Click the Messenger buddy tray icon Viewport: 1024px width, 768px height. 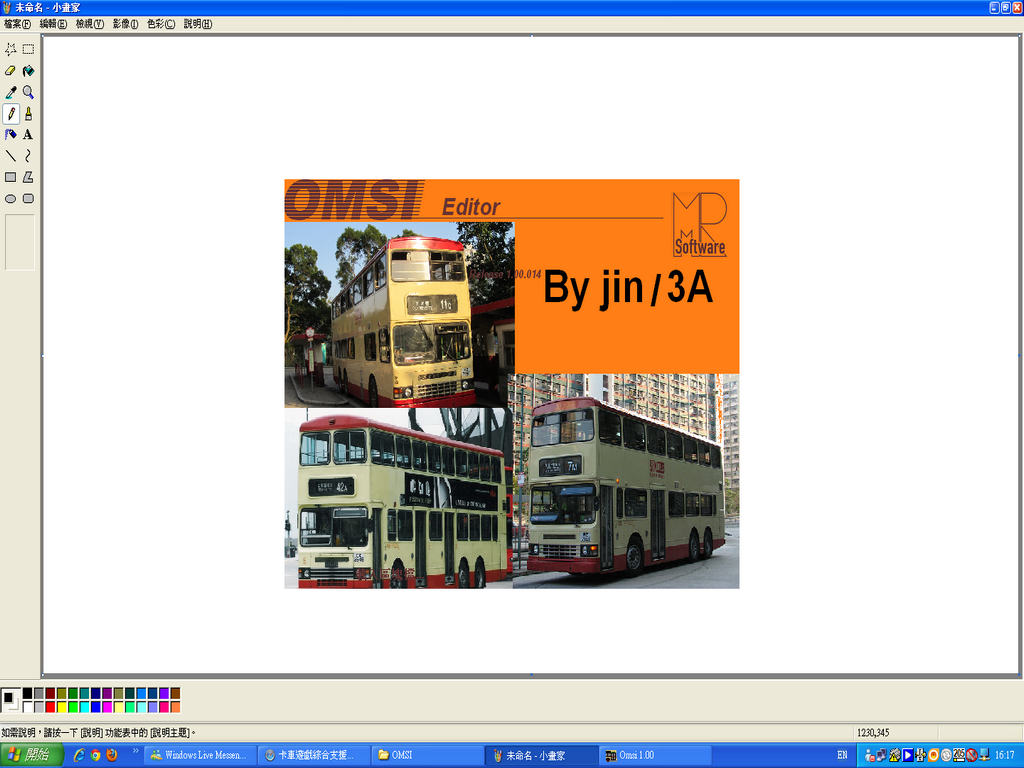point(869,756)
